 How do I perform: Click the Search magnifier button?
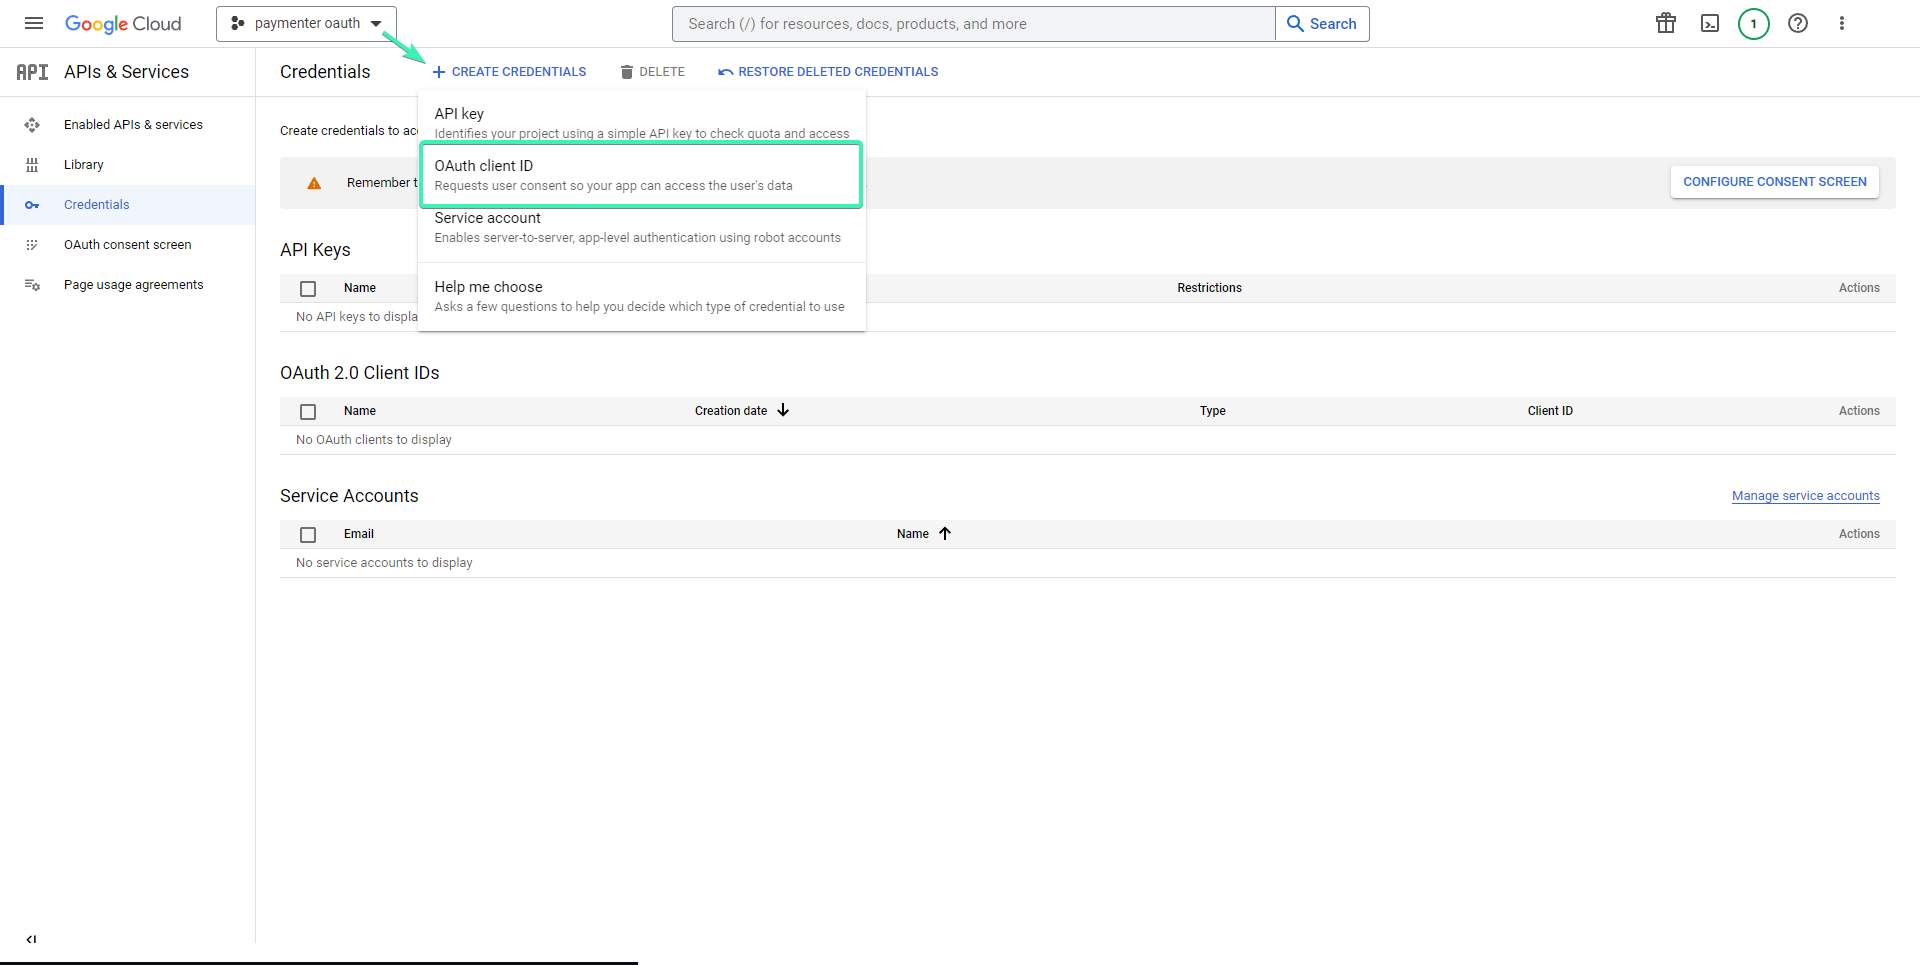point(1322,23)
